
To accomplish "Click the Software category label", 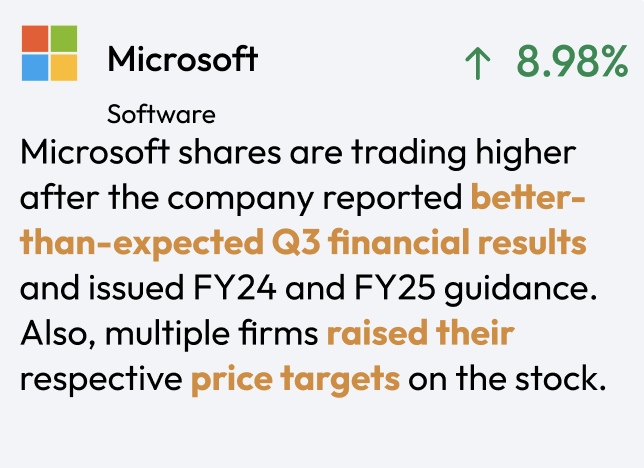I will point(161,114).
